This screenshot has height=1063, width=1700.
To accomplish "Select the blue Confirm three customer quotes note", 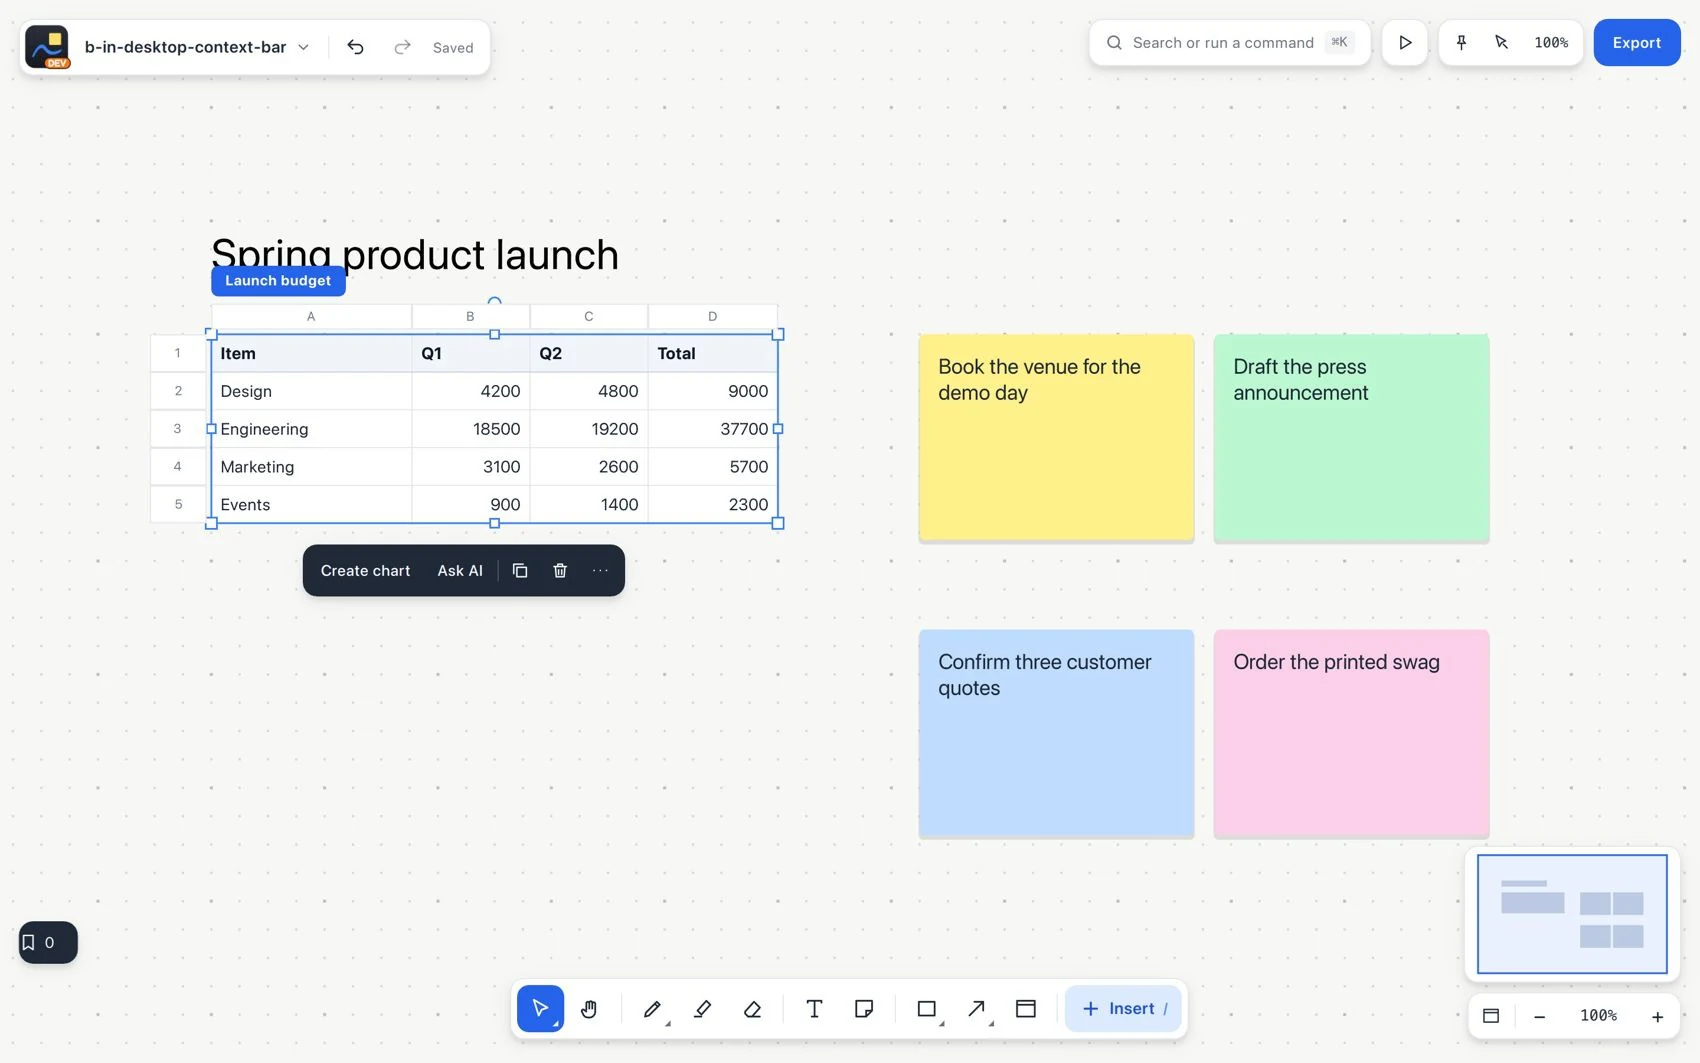I will point(1056,733).
